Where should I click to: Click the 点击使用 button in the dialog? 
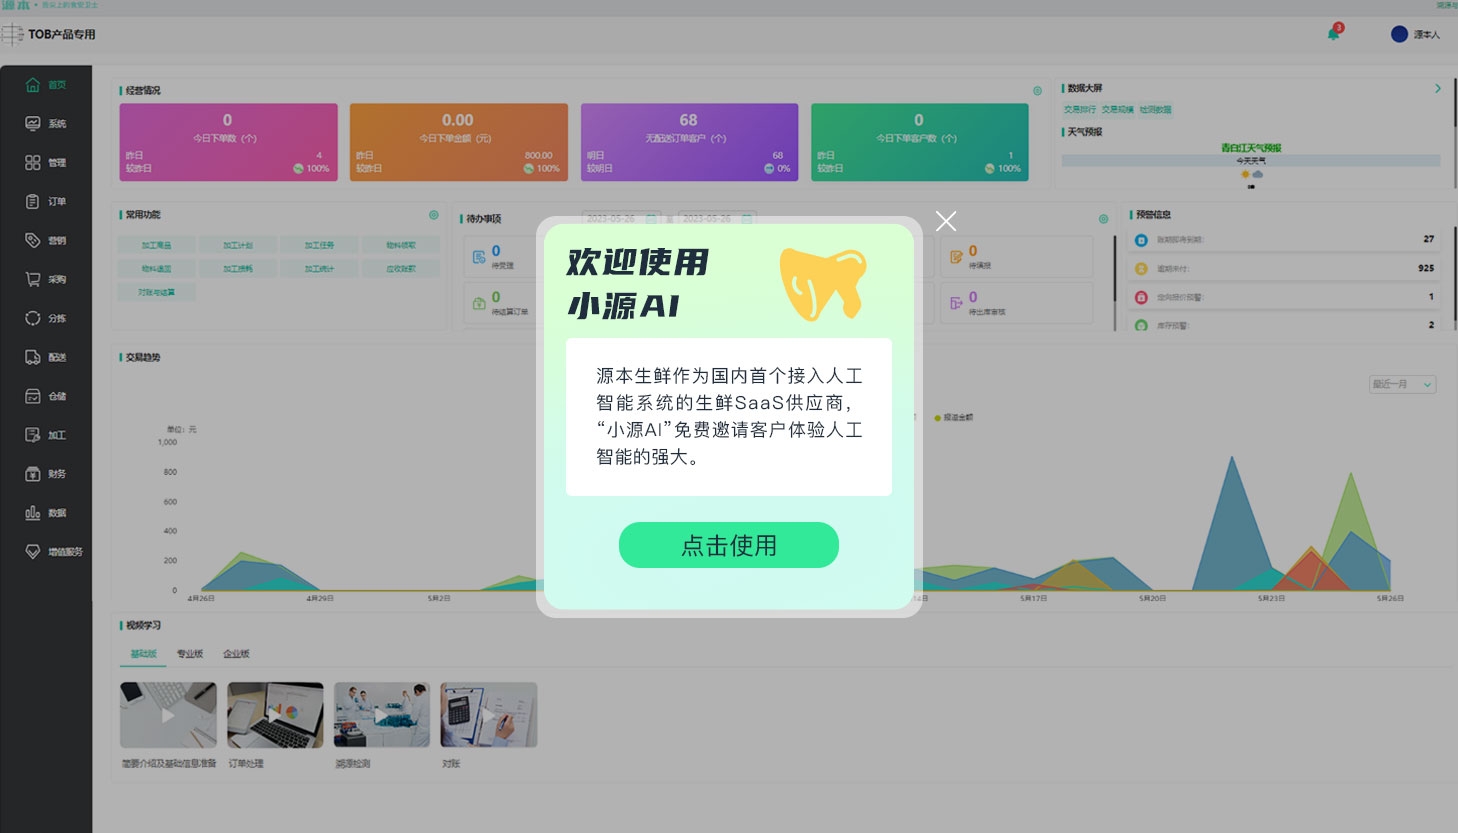[728, 545]
